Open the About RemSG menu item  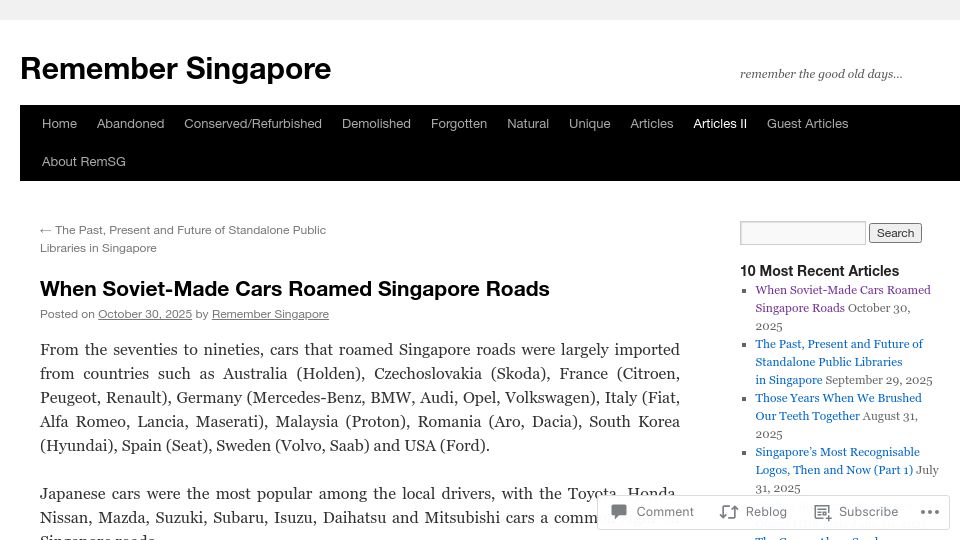(84, 162)
